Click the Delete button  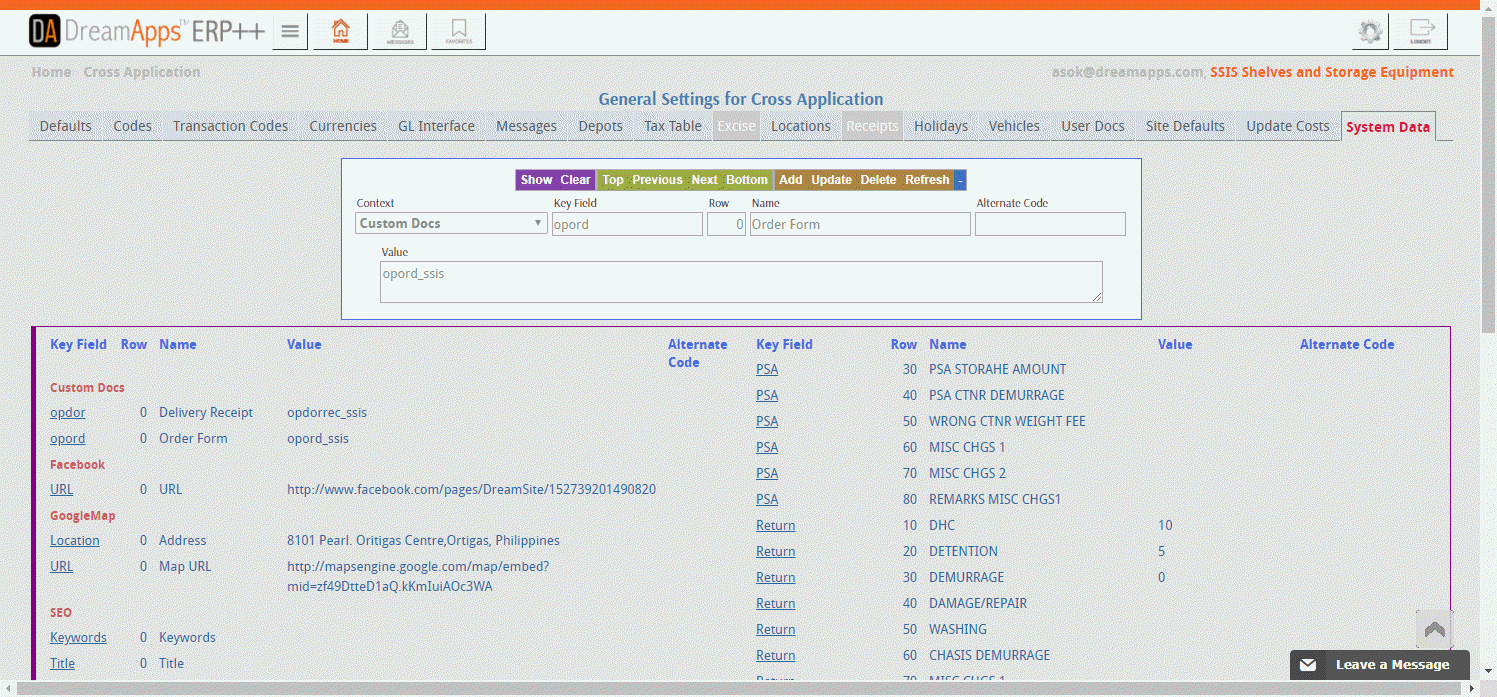coord(878,180)
